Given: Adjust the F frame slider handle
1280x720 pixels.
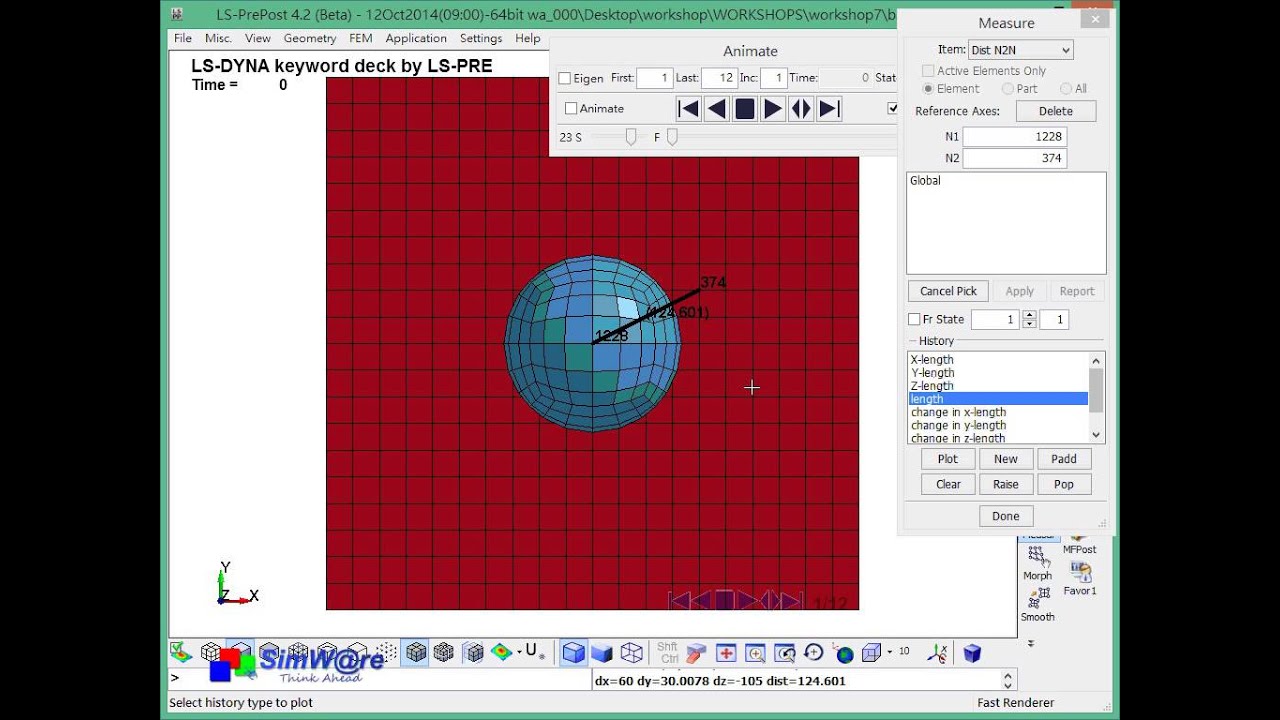Looking at the screenshot, I should pyautogui.click(x=672, y=137).
